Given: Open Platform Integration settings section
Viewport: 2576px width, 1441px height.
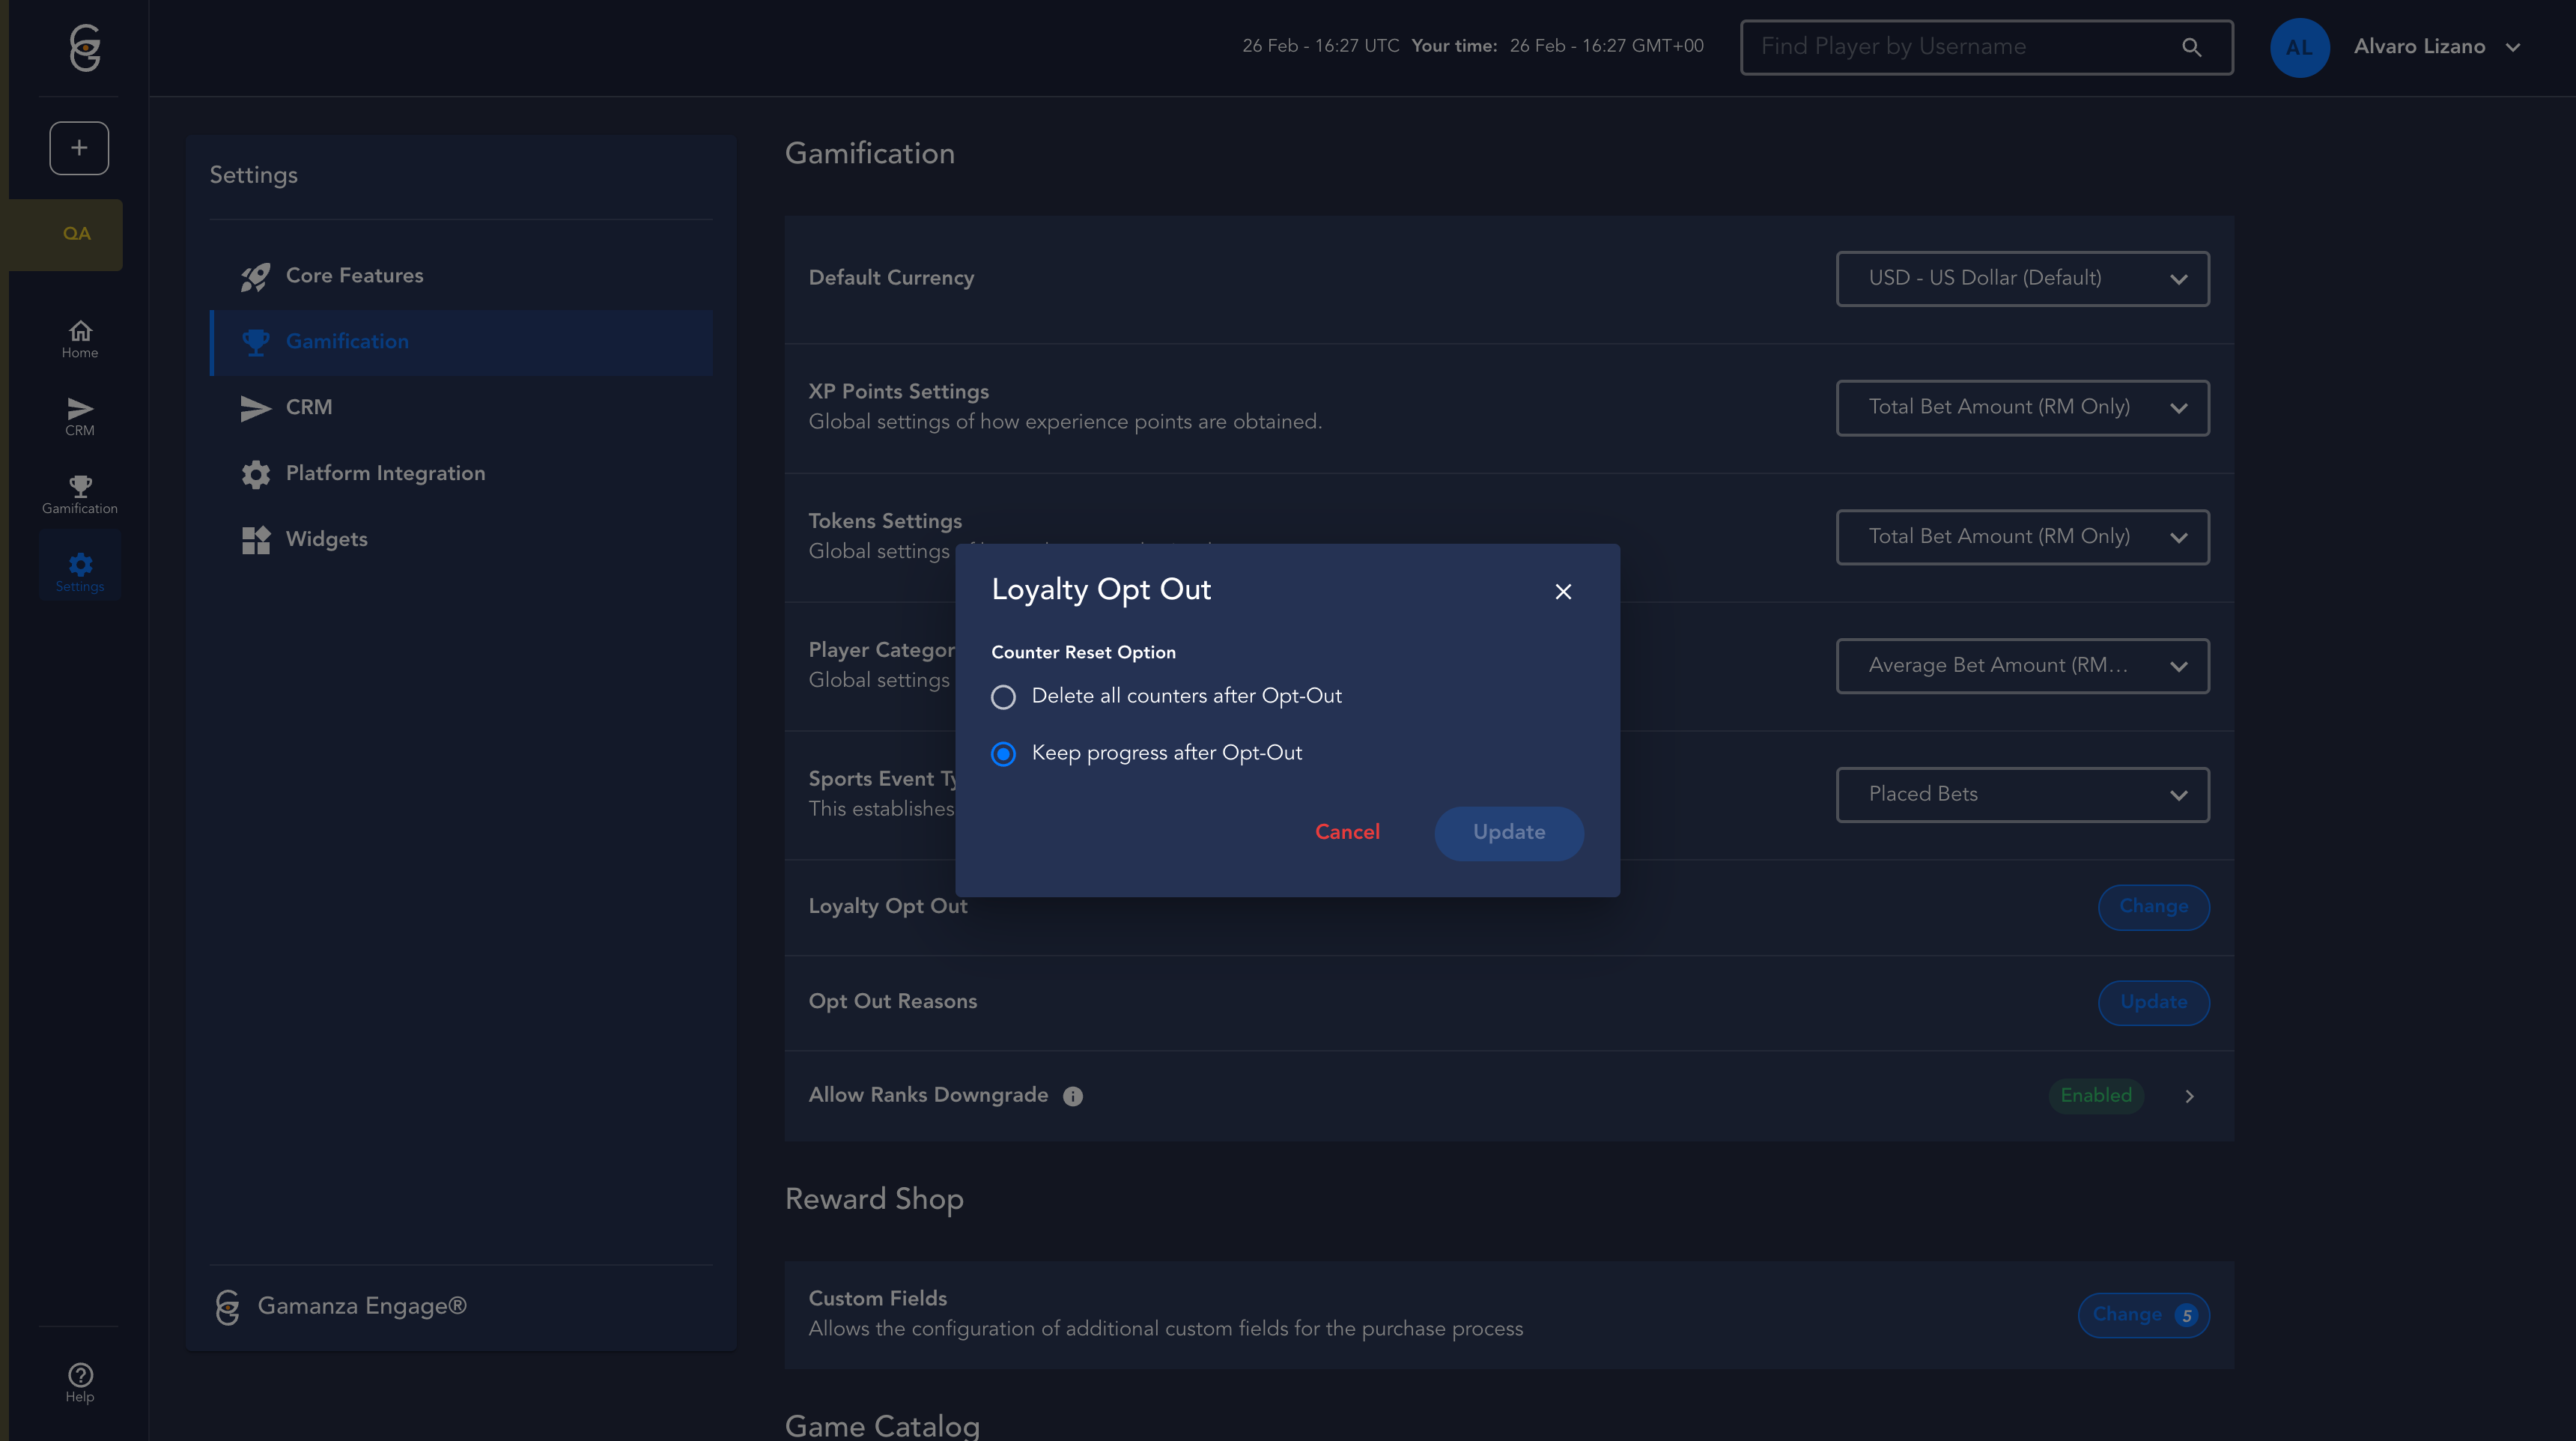Looking at the screenshot, I should point(385,474).
